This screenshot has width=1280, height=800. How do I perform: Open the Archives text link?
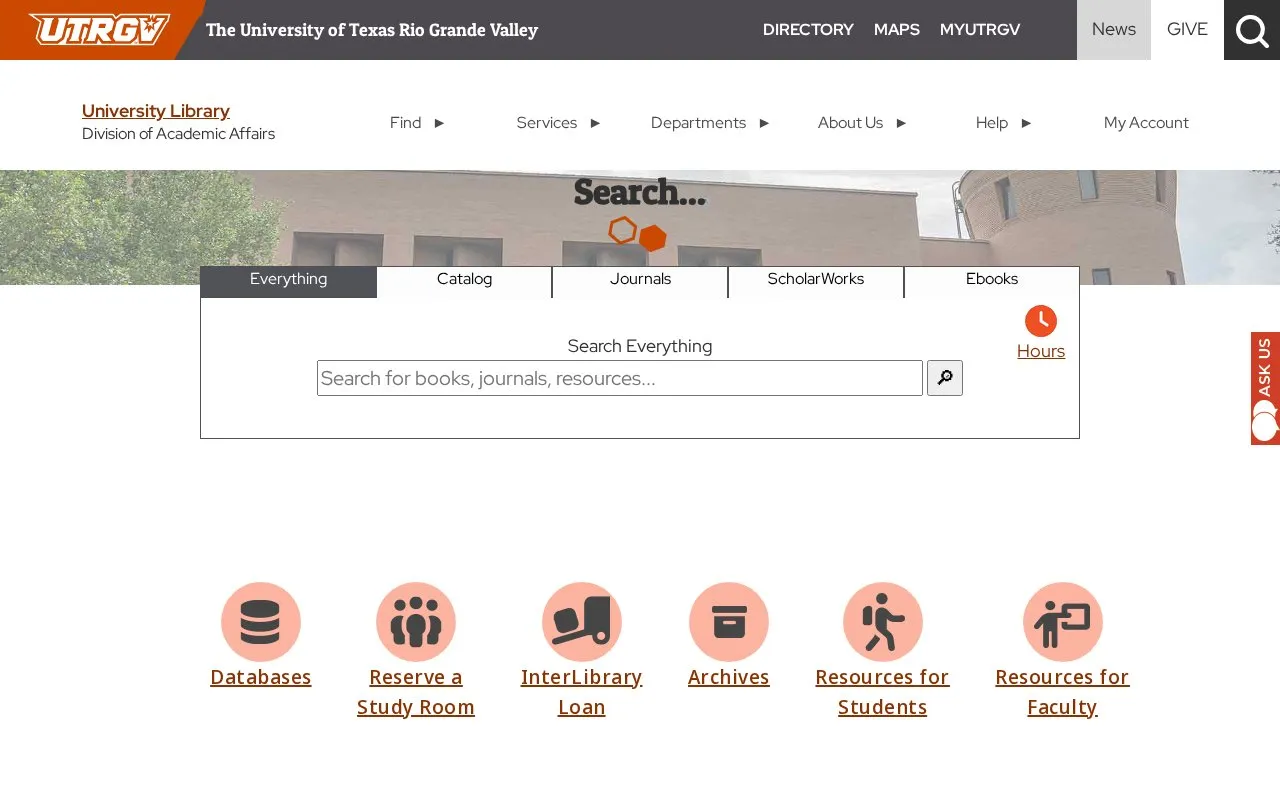[729, 677]
